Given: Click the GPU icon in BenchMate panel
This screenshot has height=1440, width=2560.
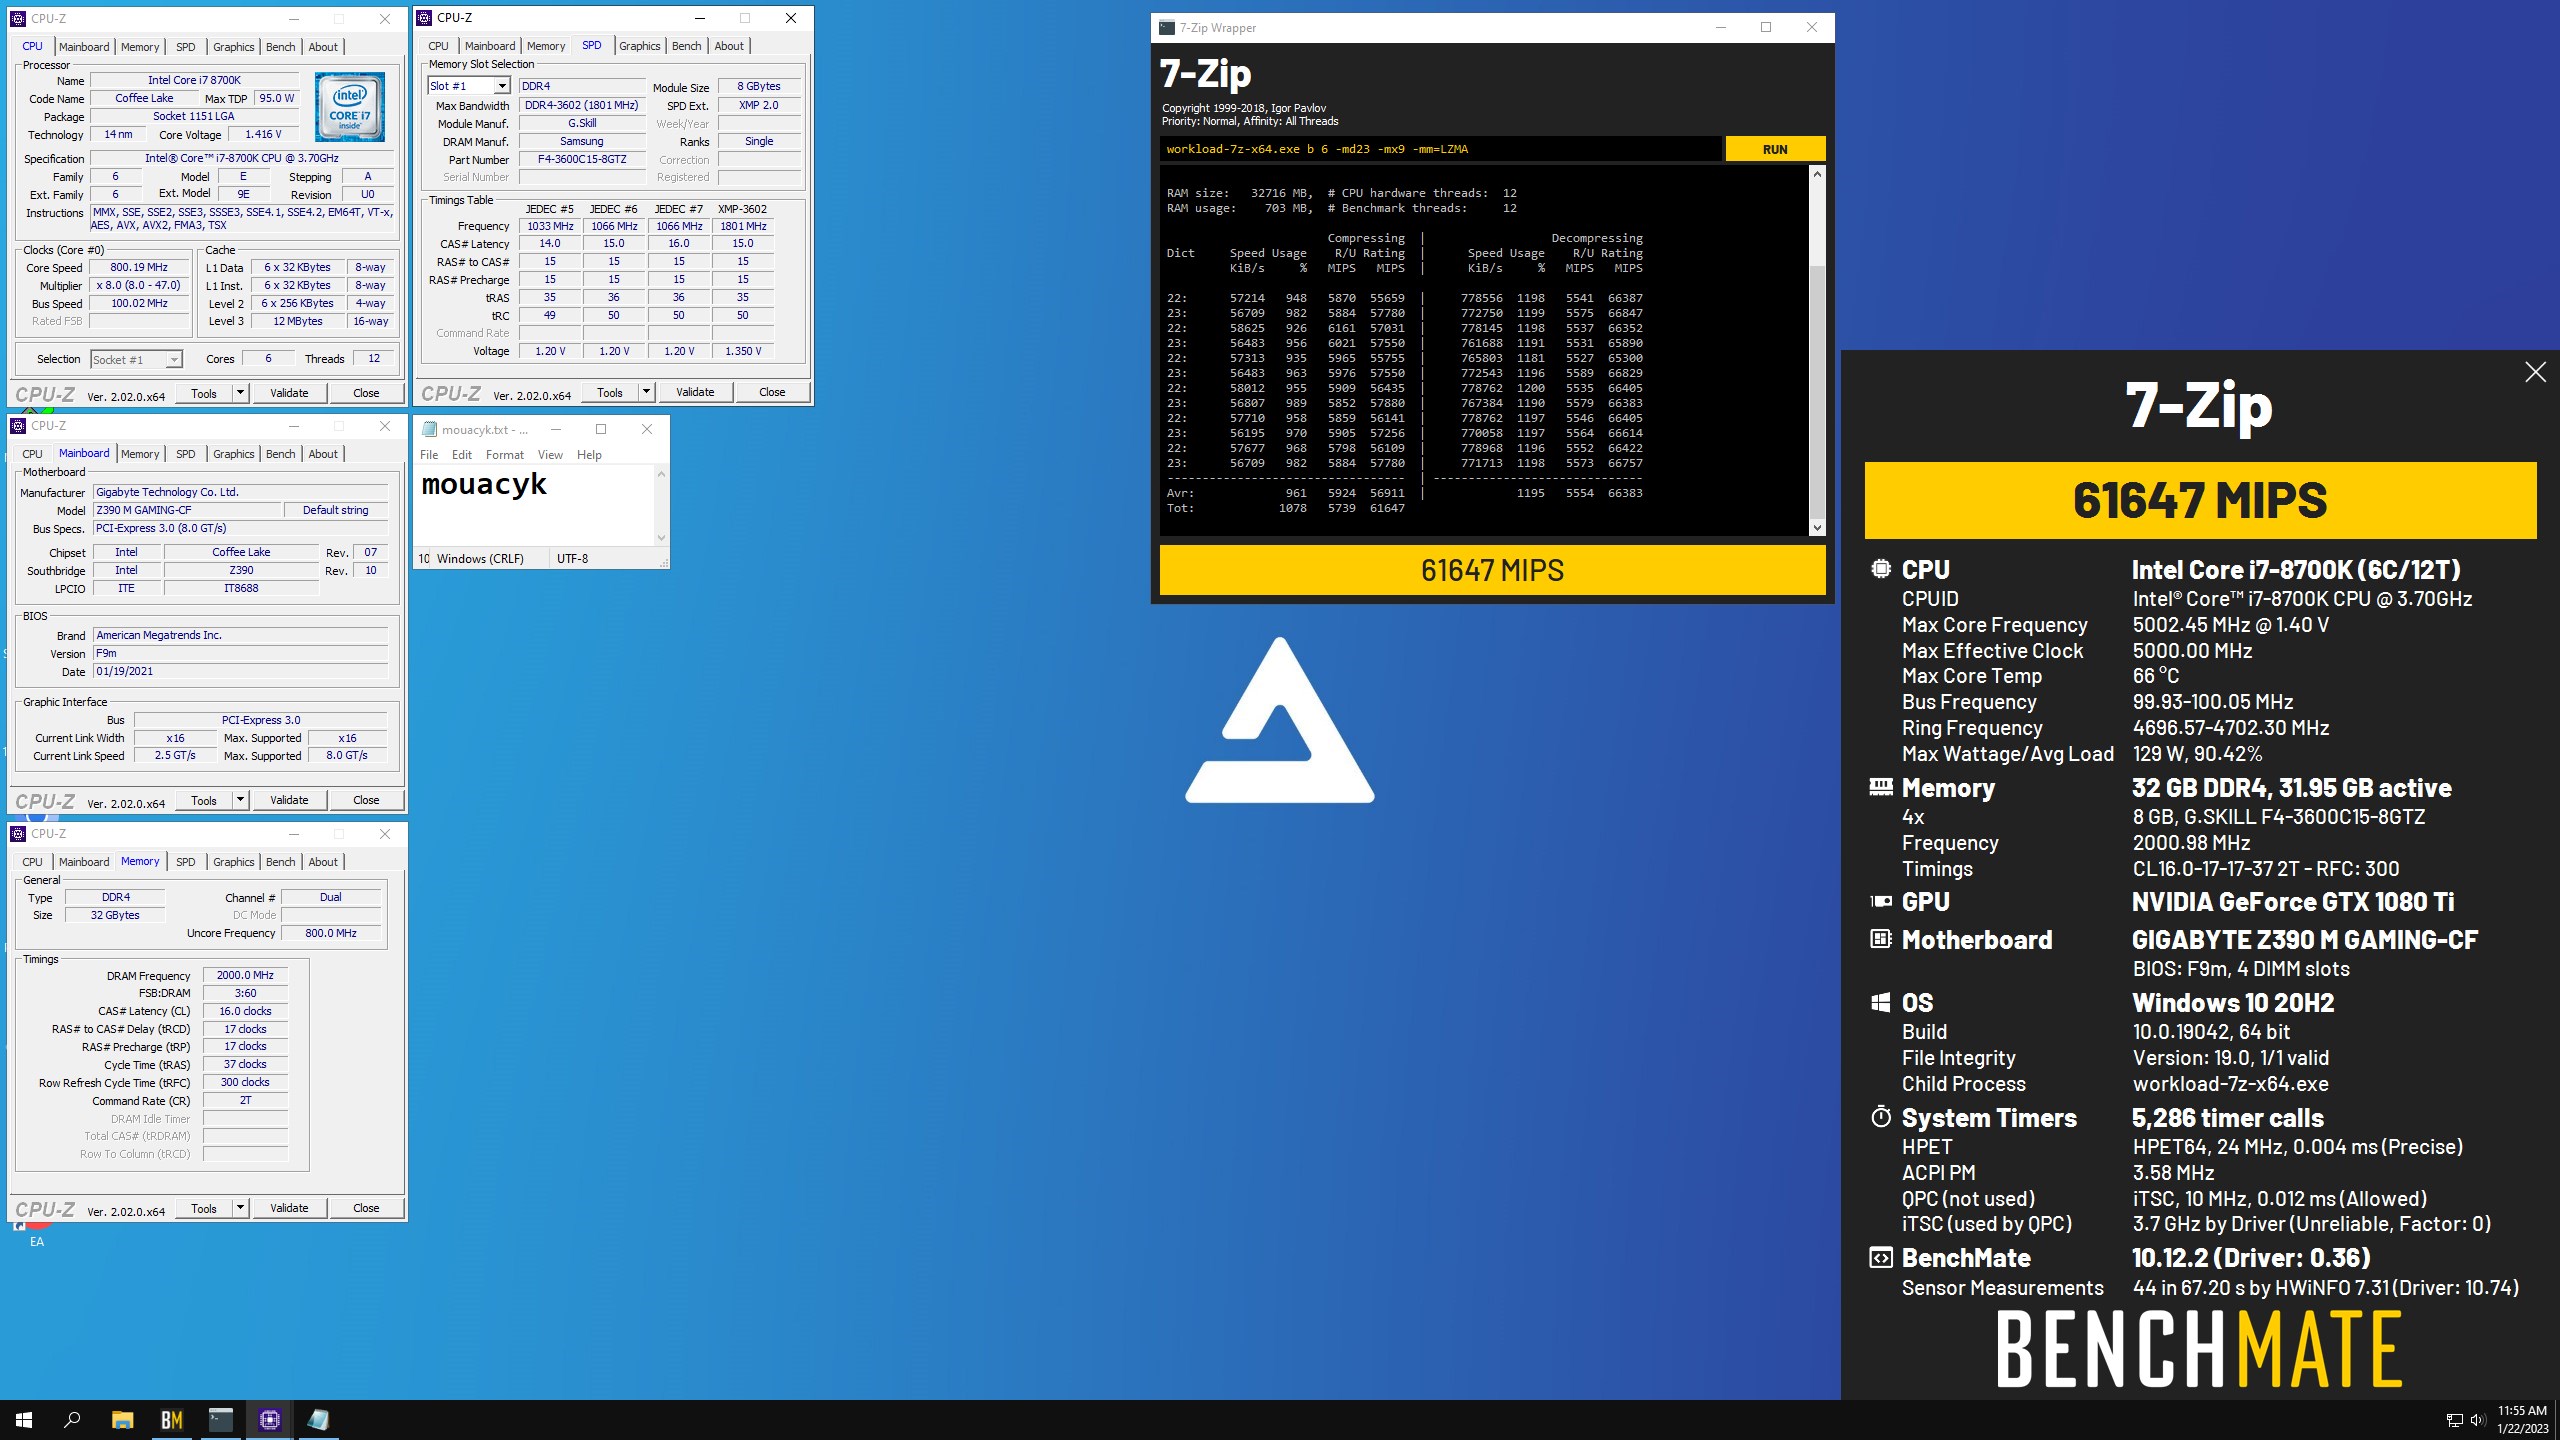Looking at the screenshot, I should (1881, 901).
